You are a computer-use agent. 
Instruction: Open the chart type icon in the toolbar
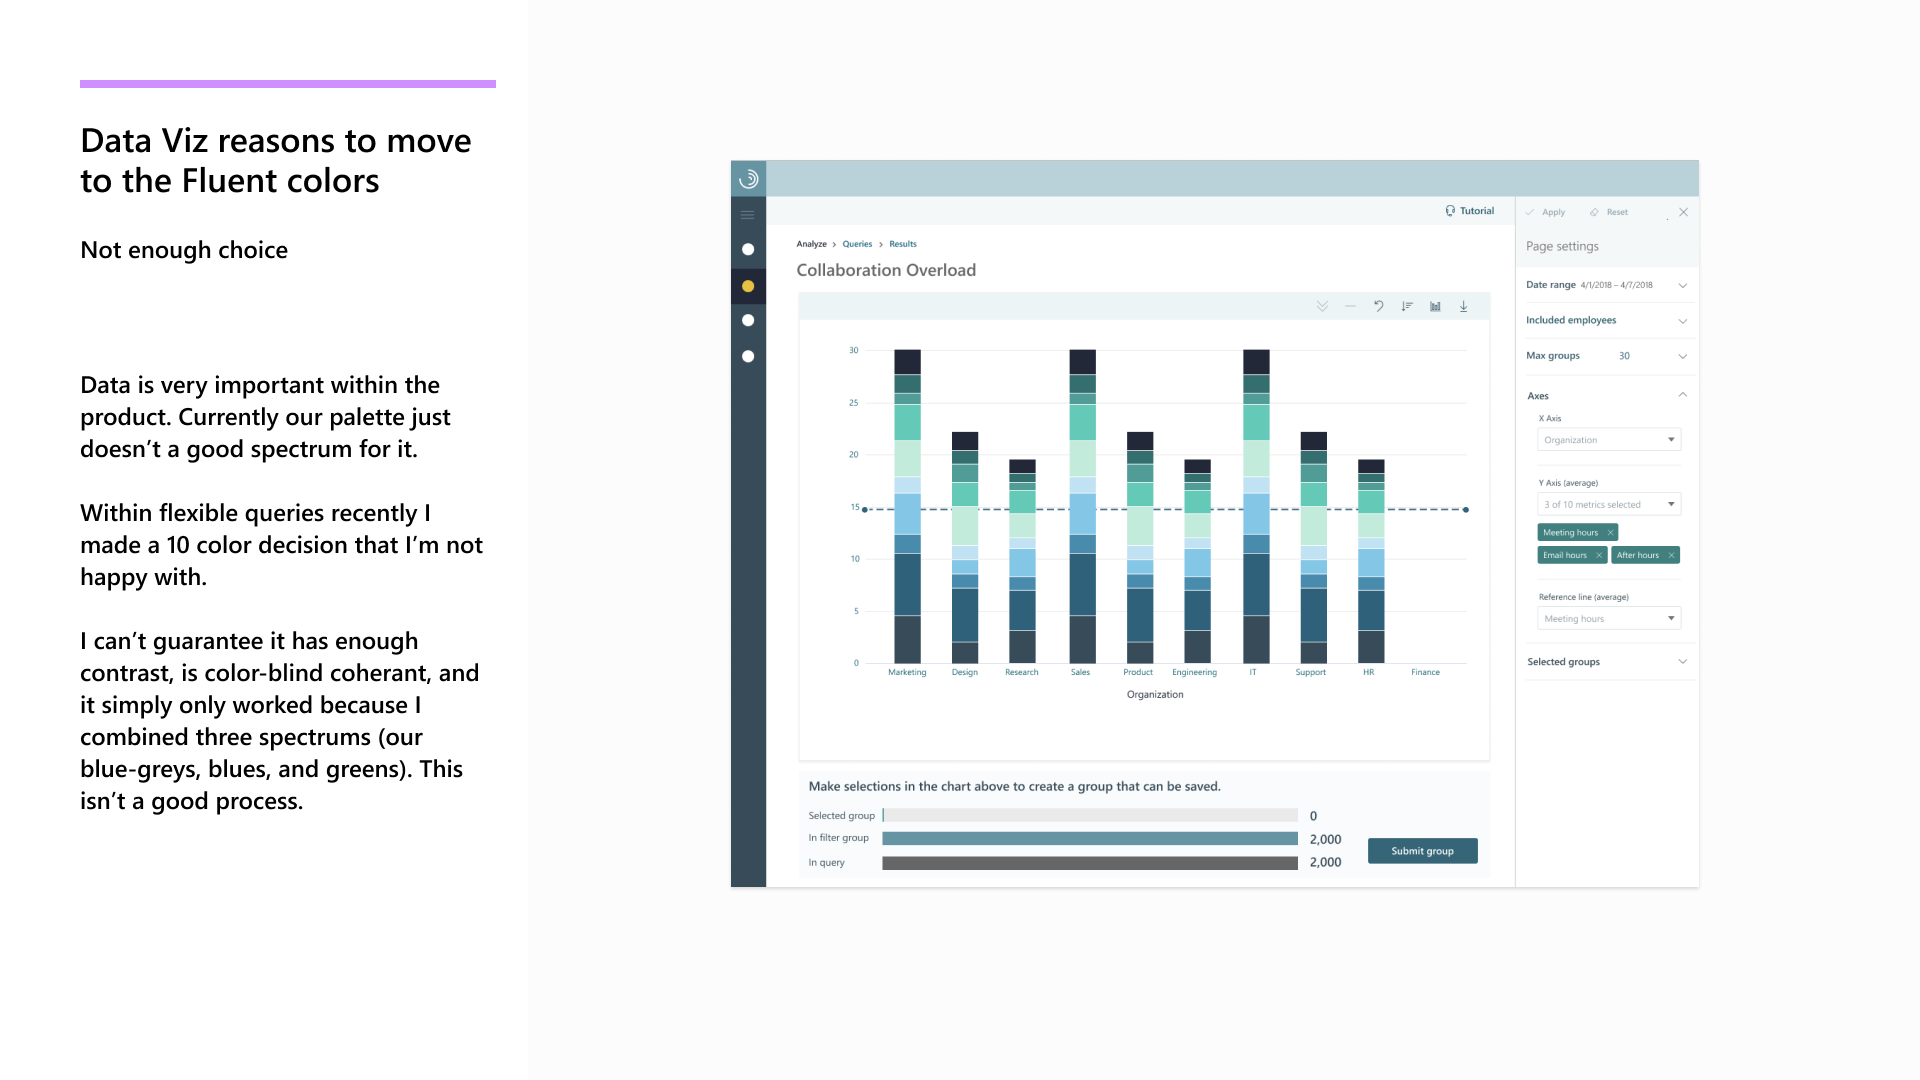[1435, 306]
